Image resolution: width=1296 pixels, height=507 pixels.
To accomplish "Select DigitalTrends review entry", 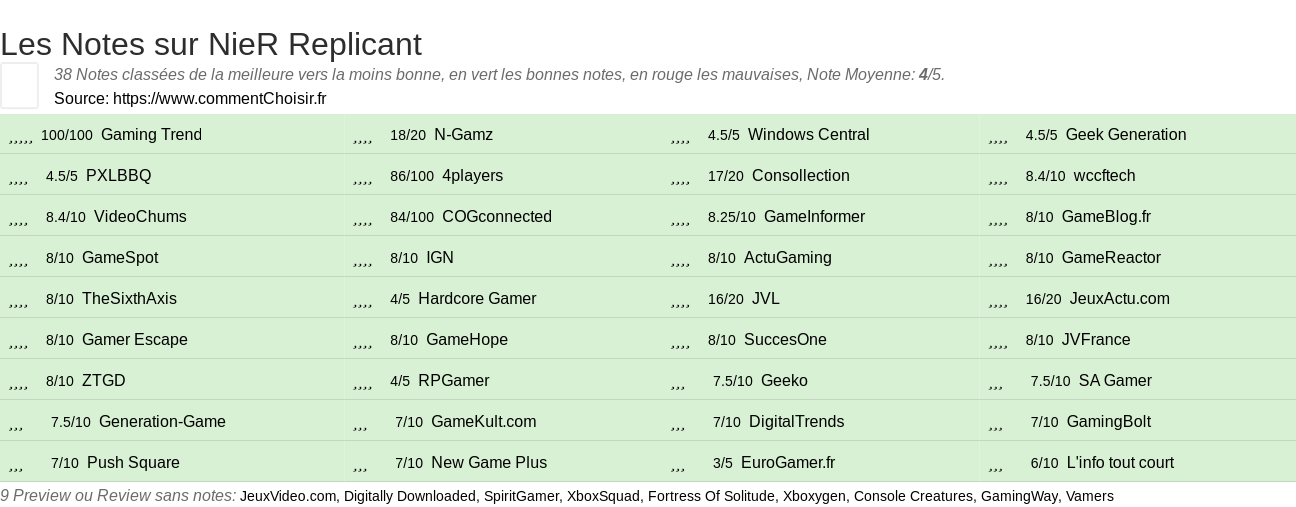I will click(796, 422).
